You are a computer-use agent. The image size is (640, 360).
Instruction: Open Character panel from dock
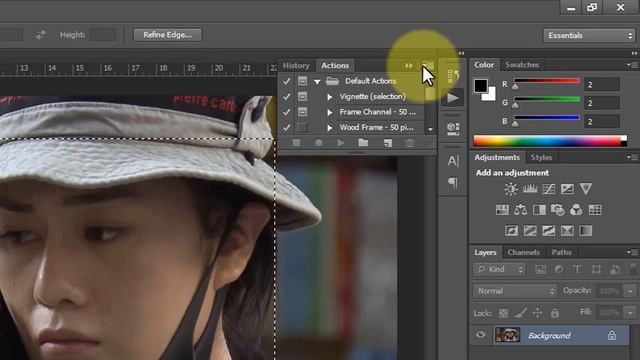[x=453, y=161]
